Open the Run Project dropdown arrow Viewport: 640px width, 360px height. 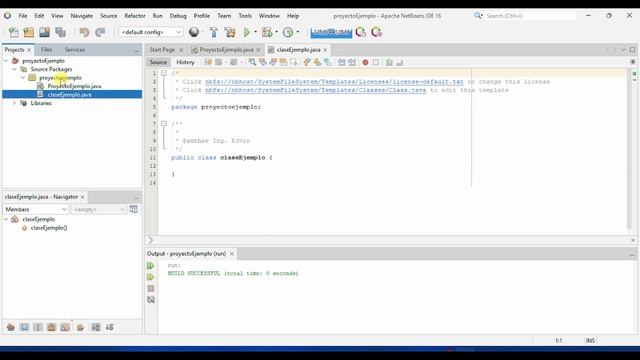pos(256,32)
